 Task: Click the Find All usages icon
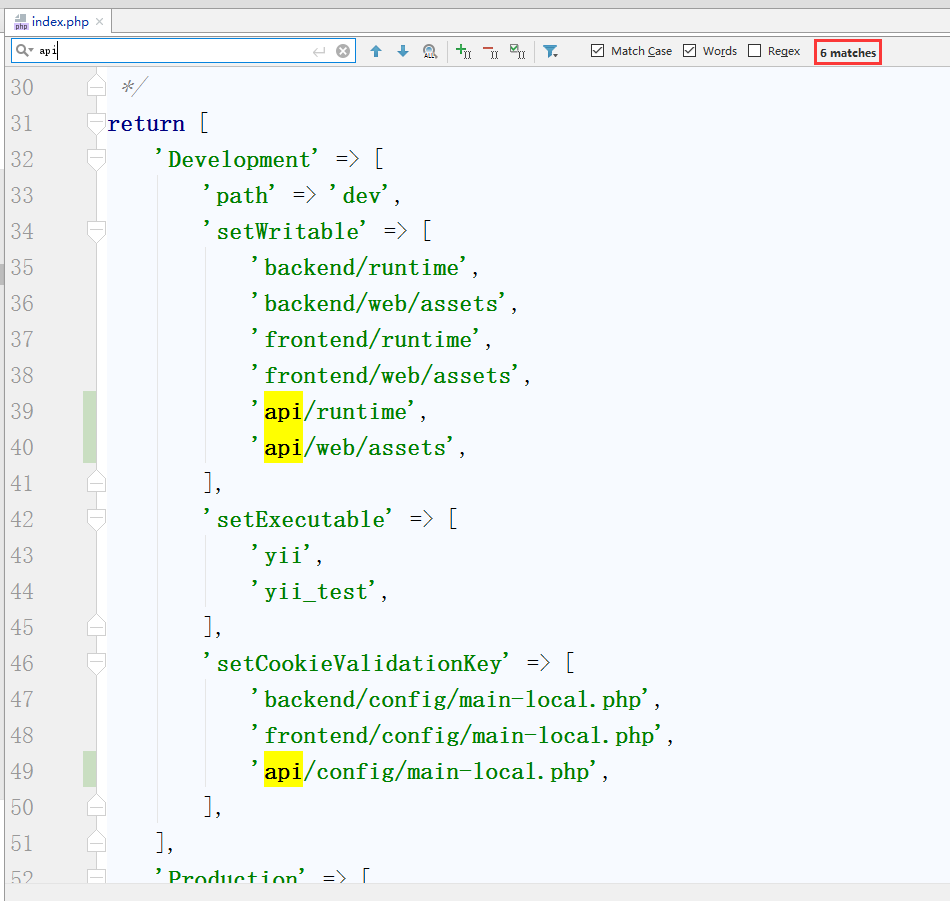[430, 51]
